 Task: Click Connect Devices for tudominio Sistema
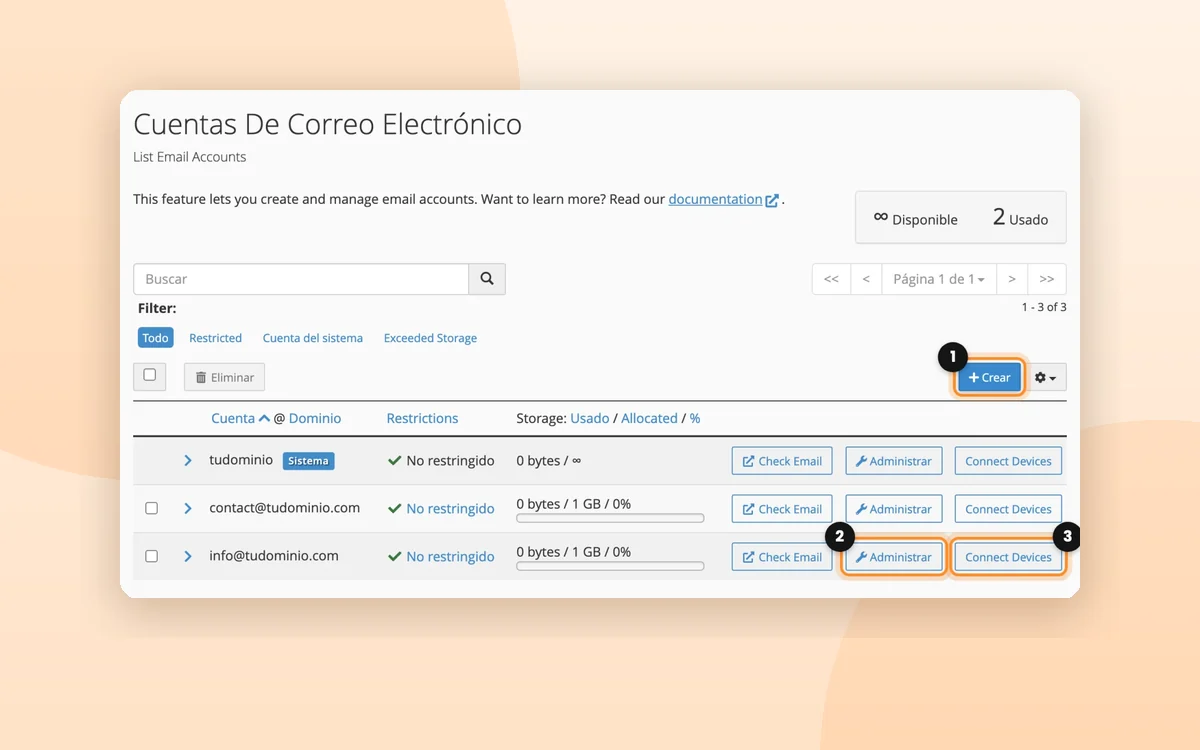1008,461
